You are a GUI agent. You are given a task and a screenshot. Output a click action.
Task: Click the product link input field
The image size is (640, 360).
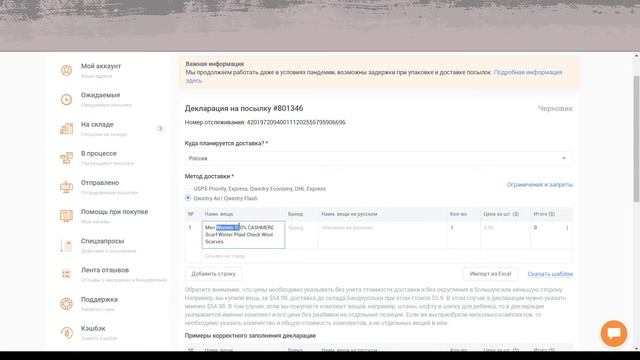pyautogui.click(x=387, y=256)
